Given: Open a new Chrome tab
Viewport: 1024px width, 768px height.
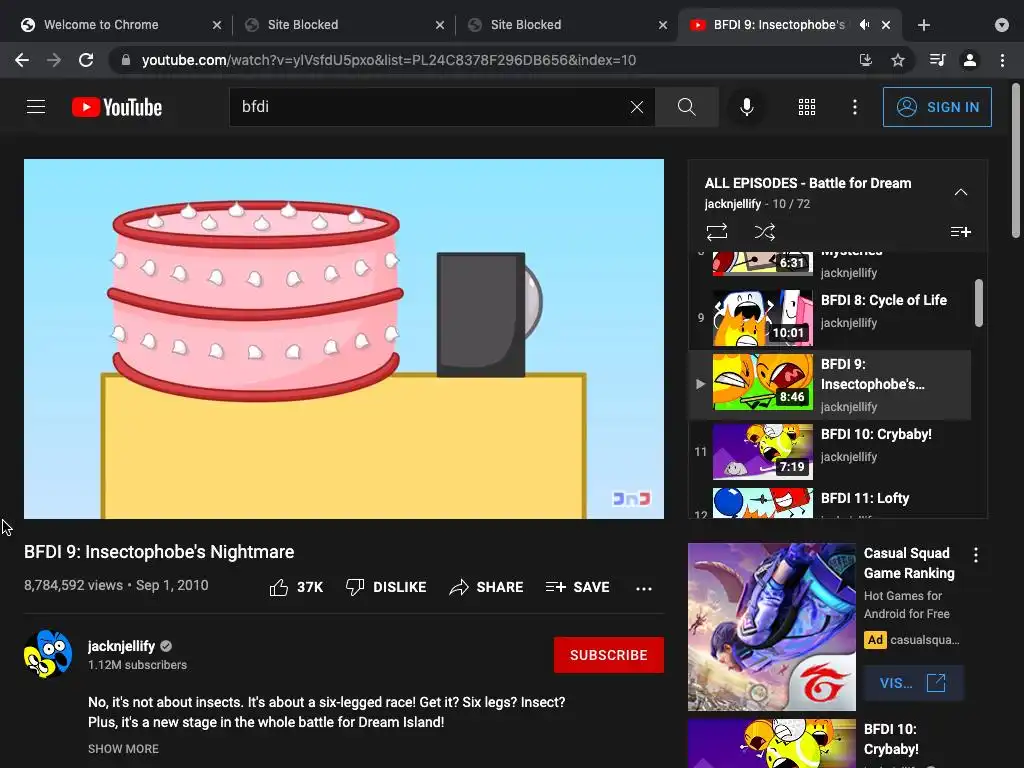Looking at the screenshot, I should pos(923,25).
